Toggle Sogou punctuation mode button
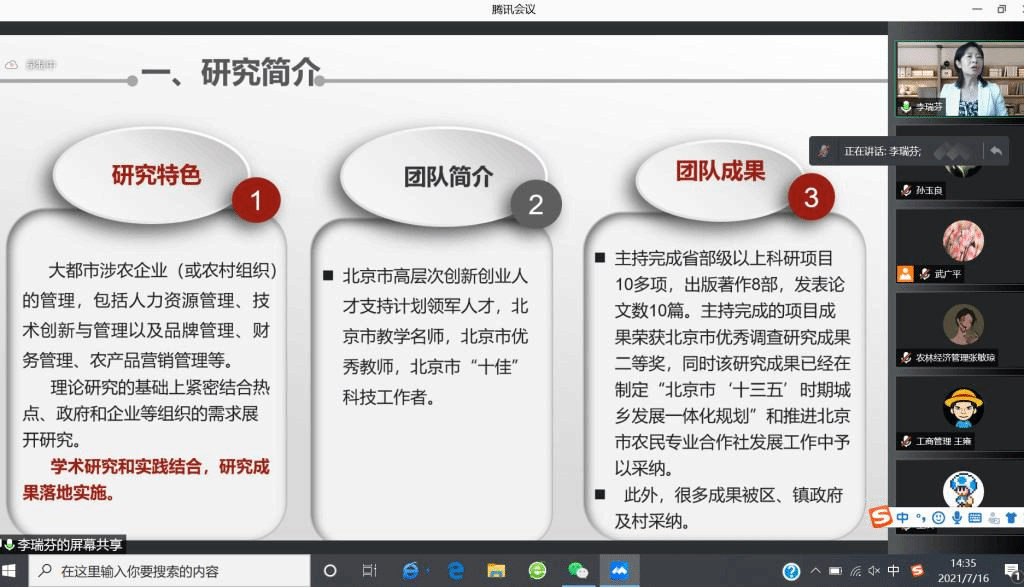Screen dimensions: 1024x587 tap(921, 517)
